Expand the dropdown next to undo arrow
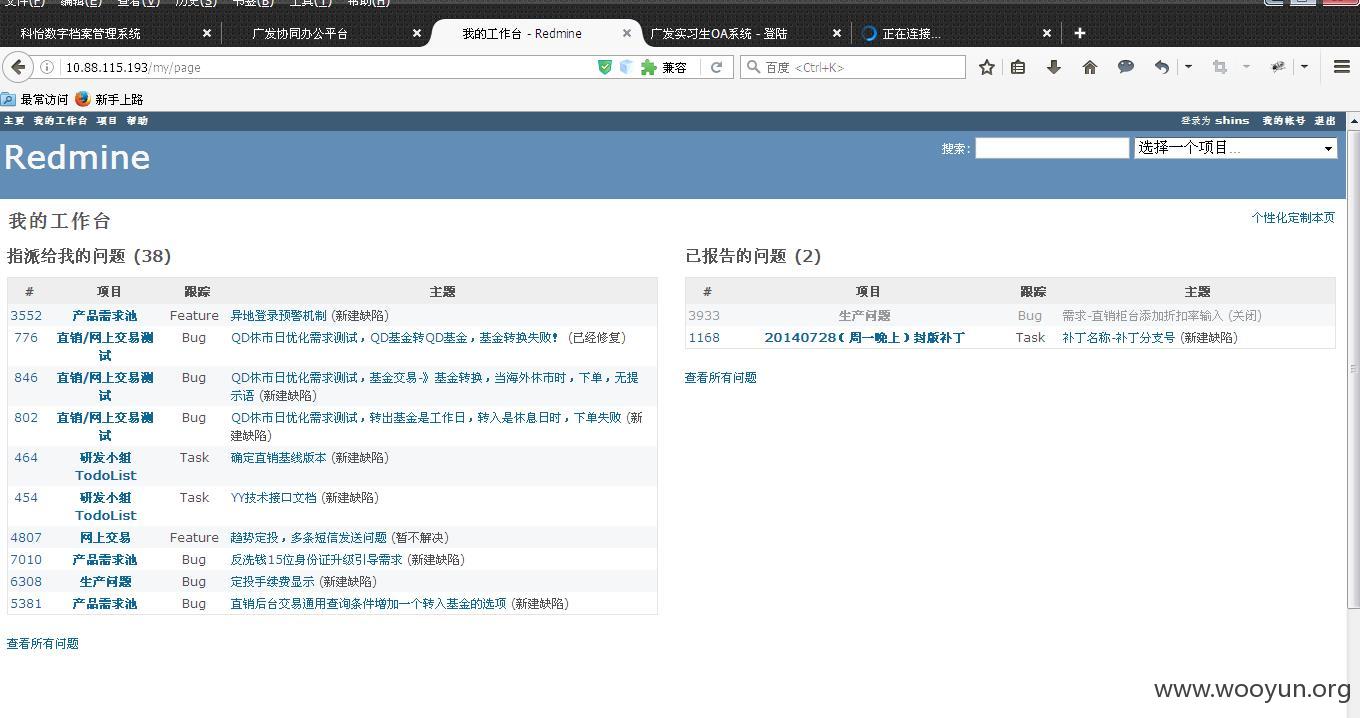Viewport: 1360px width, 718px height. pos(1188,67)
